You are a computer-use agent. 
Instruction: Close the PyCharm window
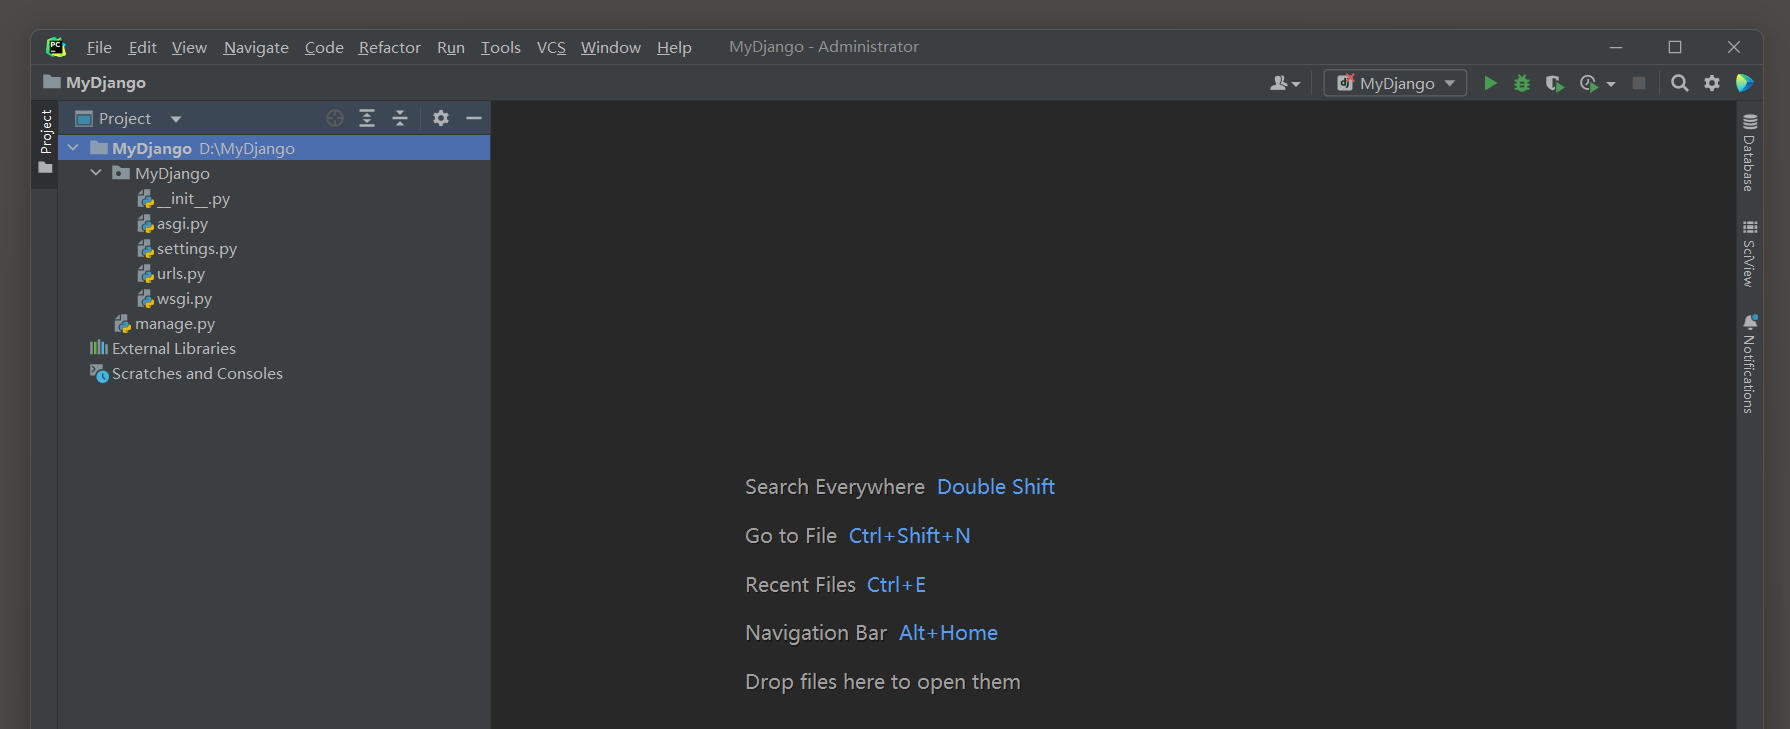click(1734, 47)
